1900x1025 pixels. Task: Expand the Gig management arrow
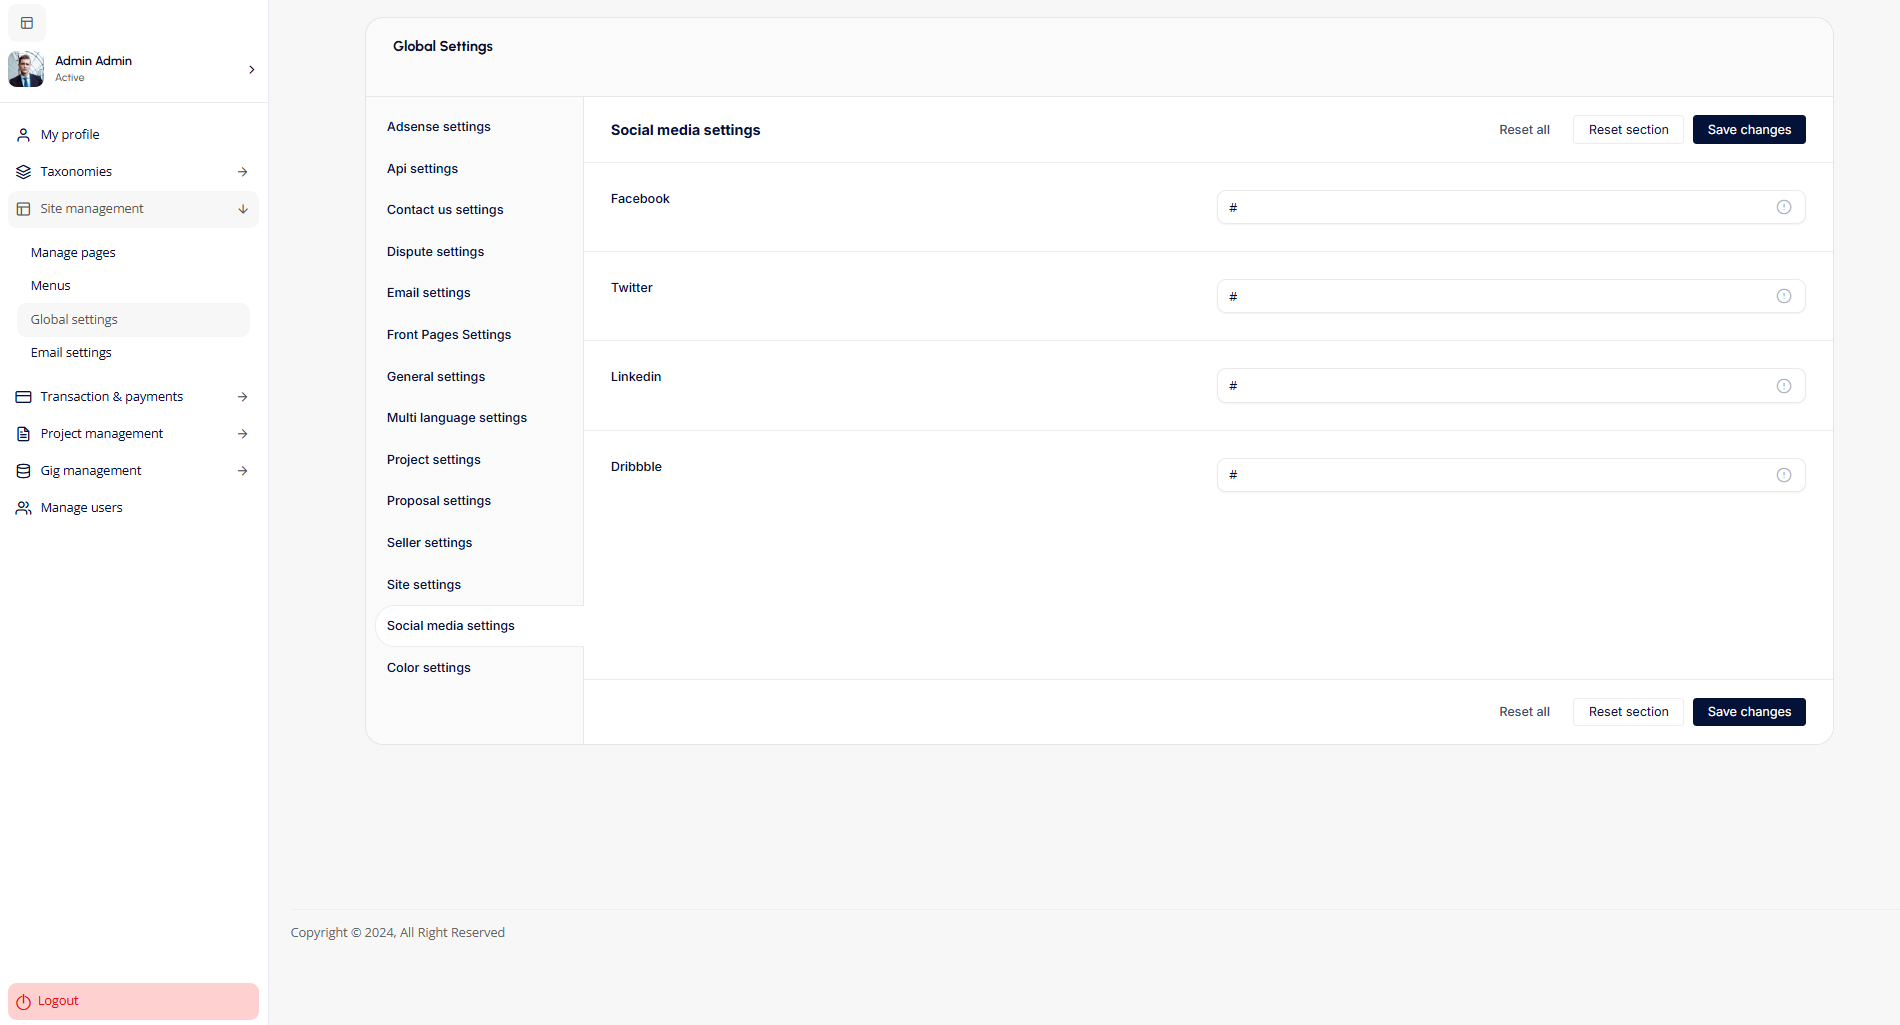point(242,471)
